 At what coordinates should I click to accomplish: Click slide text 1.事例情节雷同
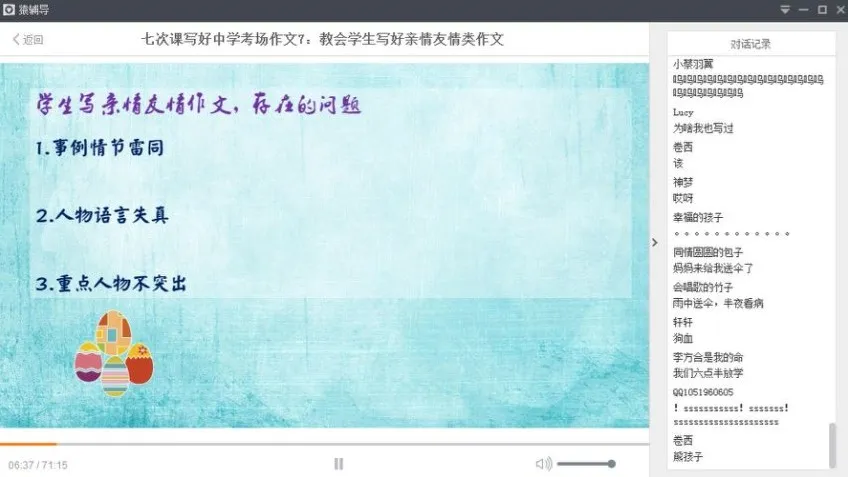(x=99, y=147)
